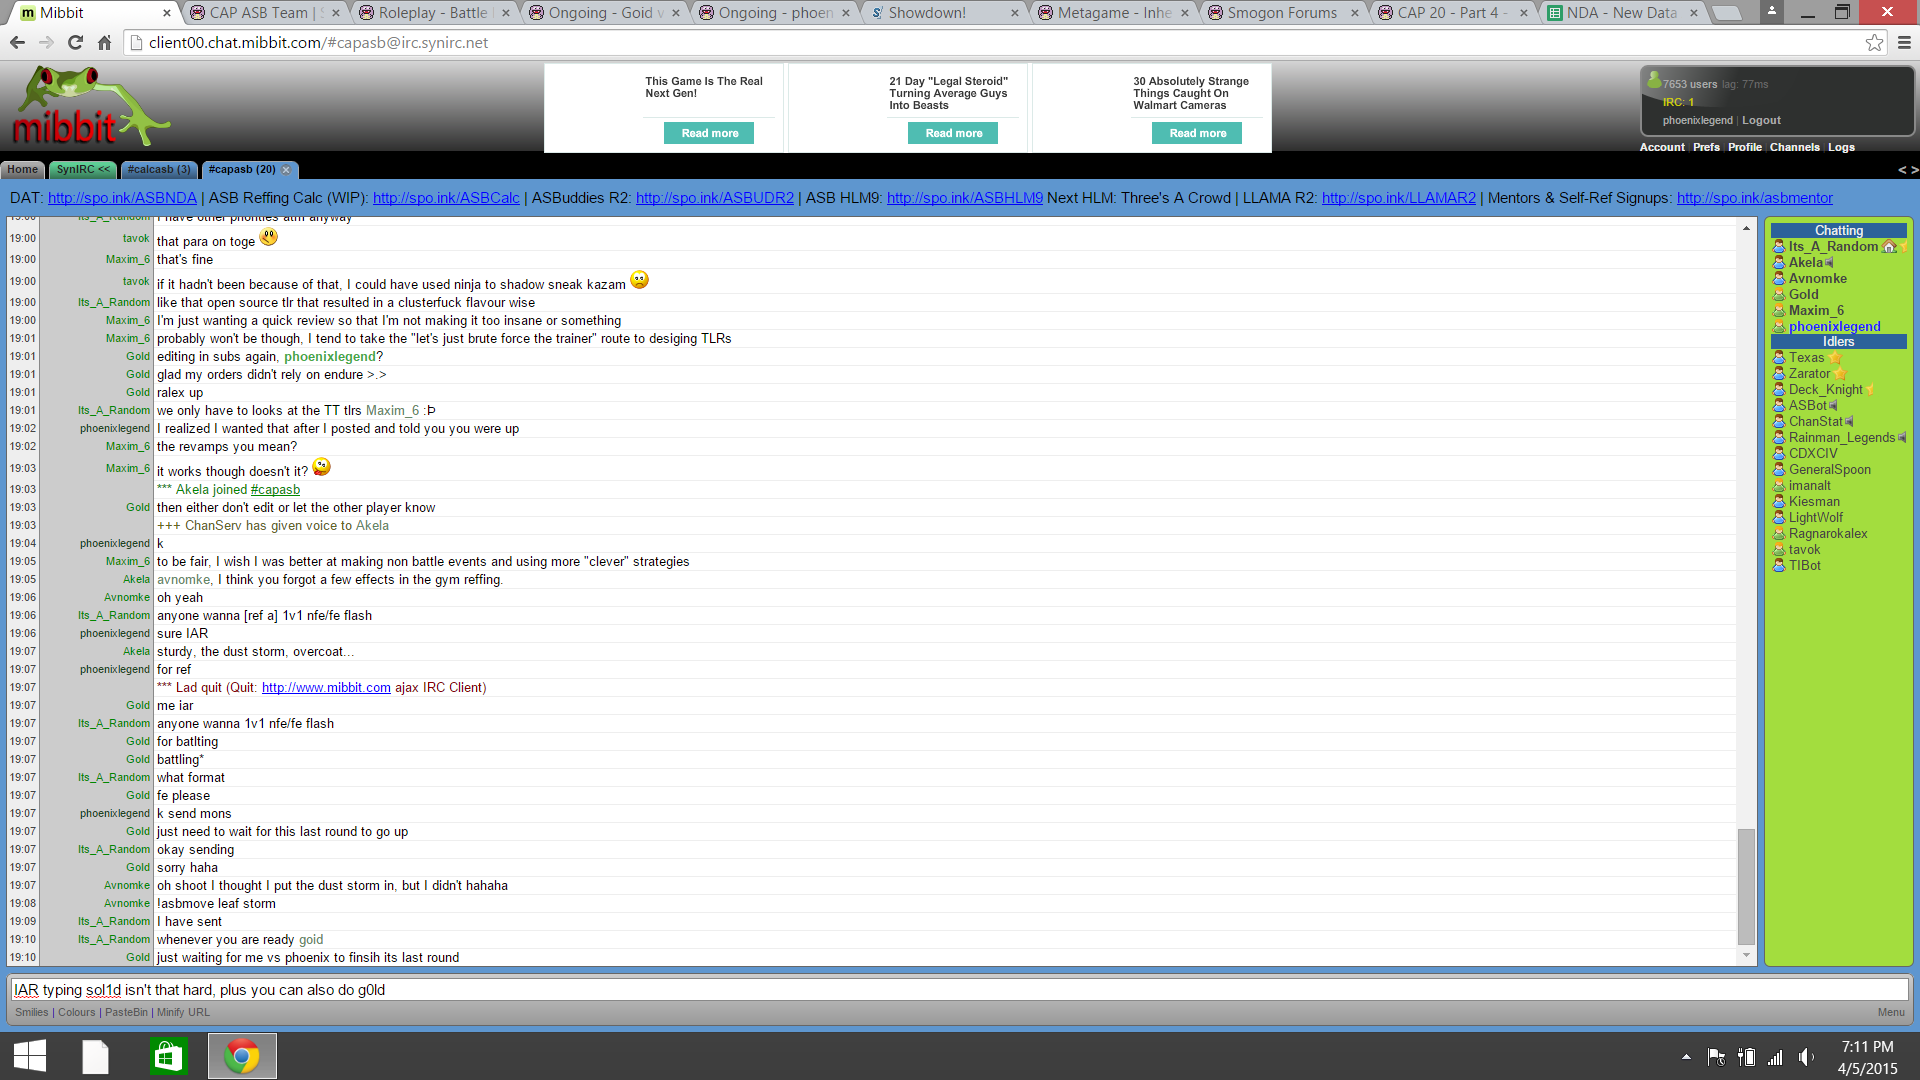Open the spo.ink/ASBCalc topic link
This screenshot has width=1920, height=1080.
coord(446,198)
